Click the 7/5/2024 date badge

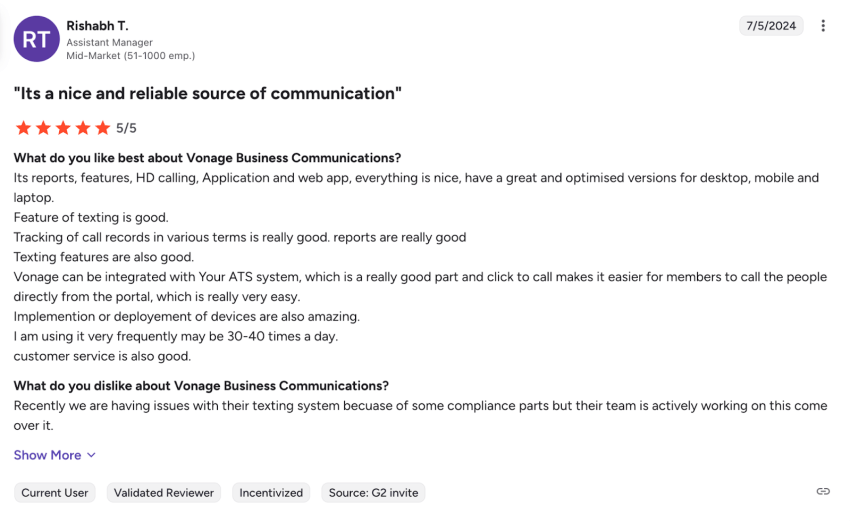click(771, 26)
